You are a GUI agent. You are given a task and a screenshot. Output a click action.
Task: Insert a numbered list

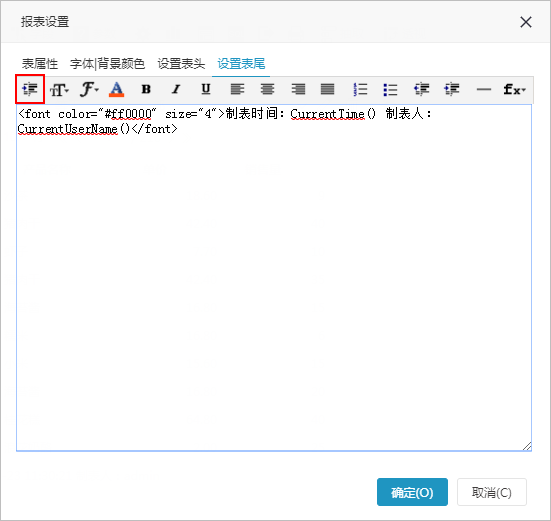pos(360,89)
